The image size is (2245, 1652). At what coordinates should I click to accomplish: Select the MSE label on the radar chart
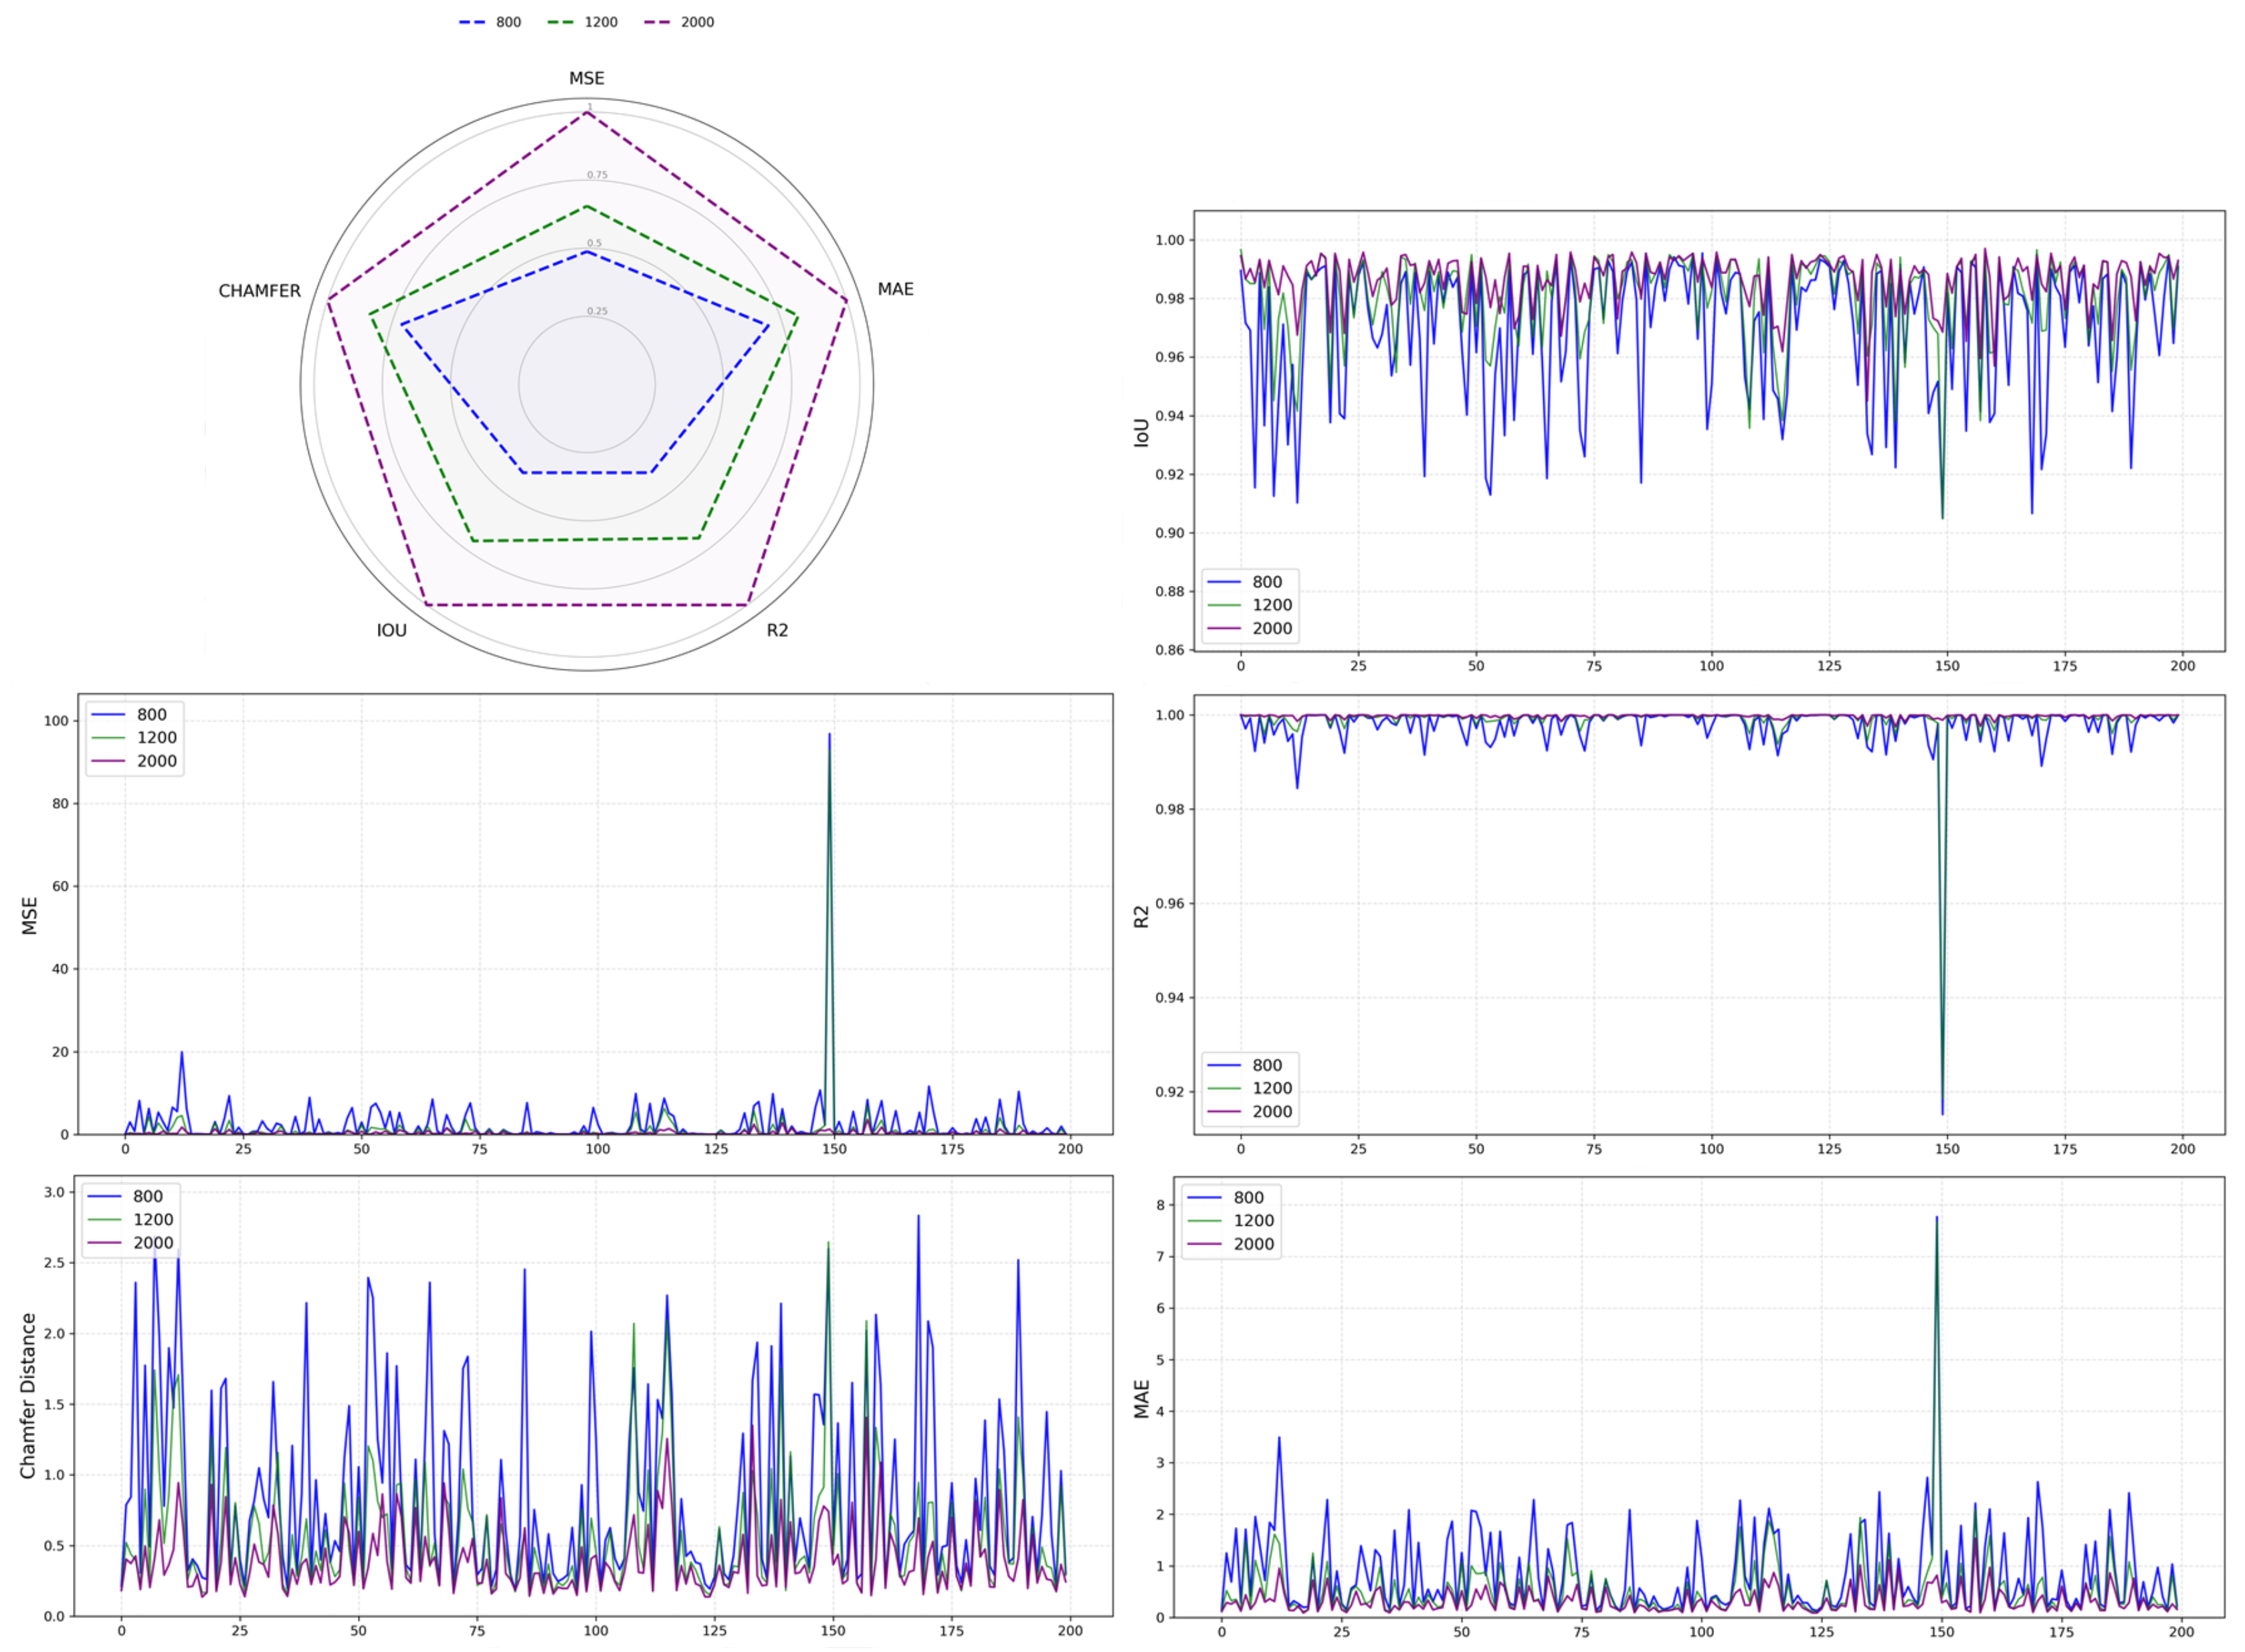pyautogui.click(x=586, y=78)
